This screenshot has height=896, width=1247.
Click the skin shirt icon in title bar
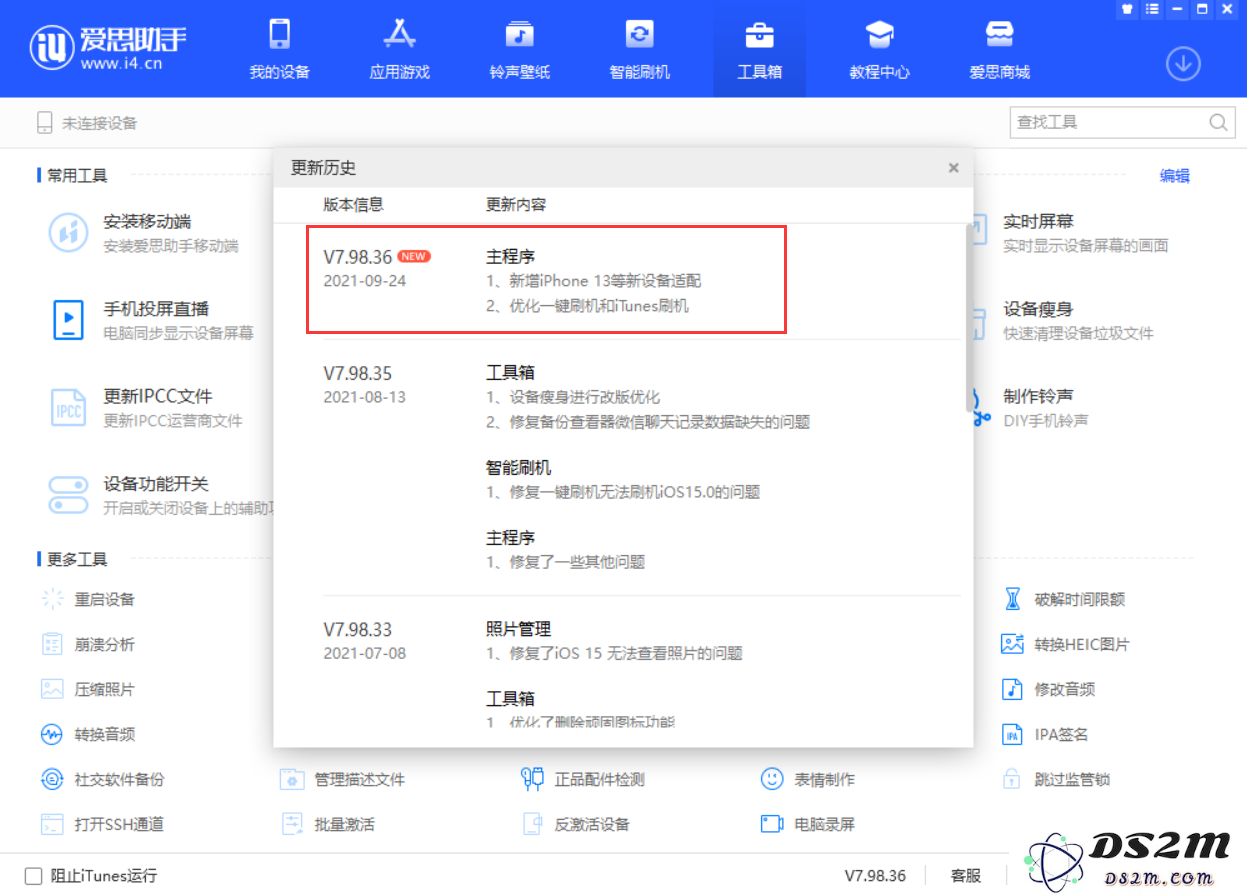tap(1126, 9)
